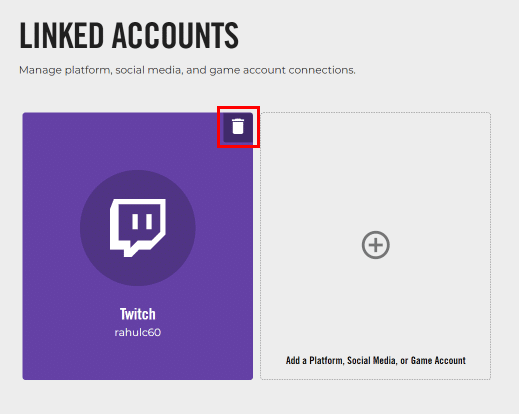Image resolution: width=519 pixels, height=414 pixels.
Task: Delete the linked Twitch account via trash icon
Action: point(238,127)
